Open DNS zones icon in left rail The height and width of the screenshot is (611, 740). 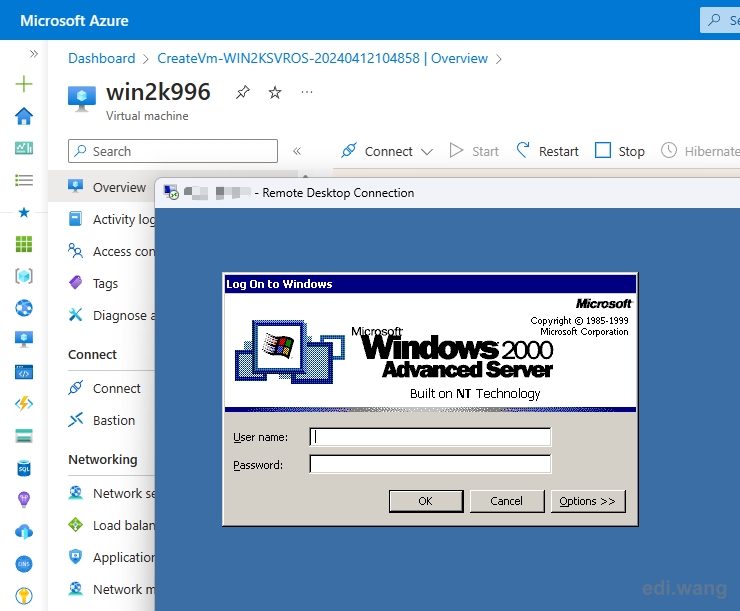24,564
